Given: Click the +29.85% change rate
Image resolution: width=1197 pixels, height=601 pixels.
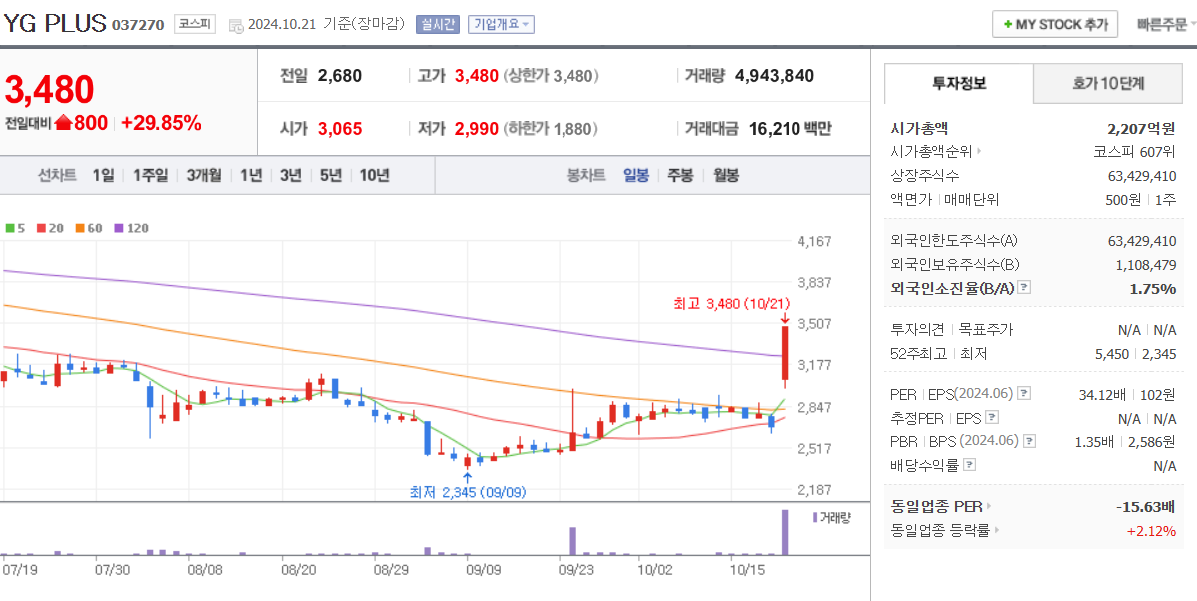Looking at the screenshot, I should (x=161, y=123).
